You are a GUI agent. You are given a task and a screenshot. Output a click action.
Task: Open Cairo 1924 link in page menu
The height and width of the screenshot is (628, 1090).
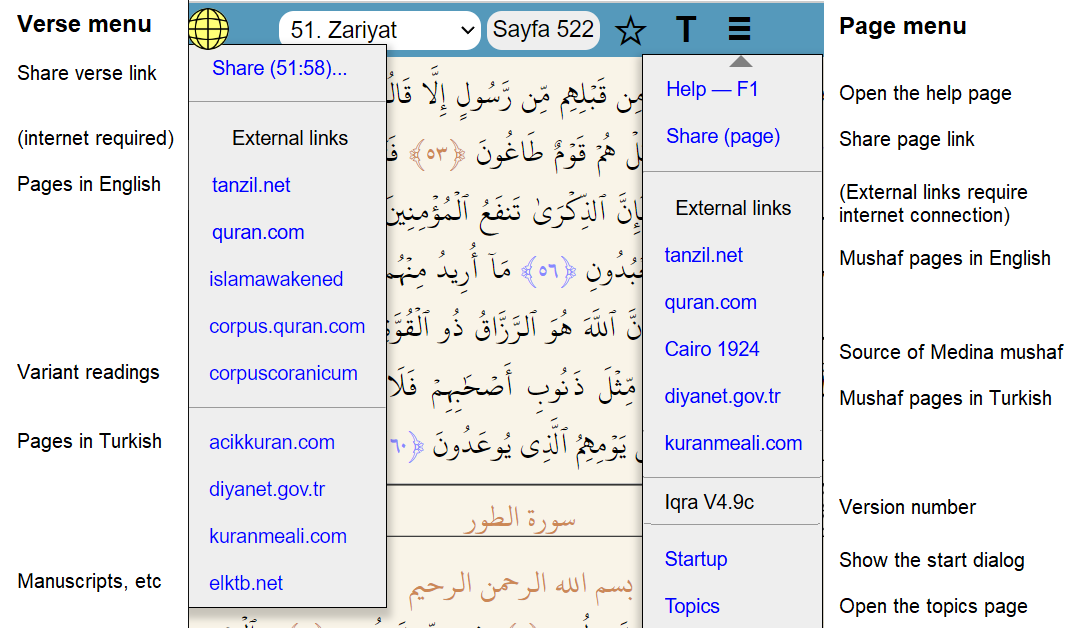(712, 349)
